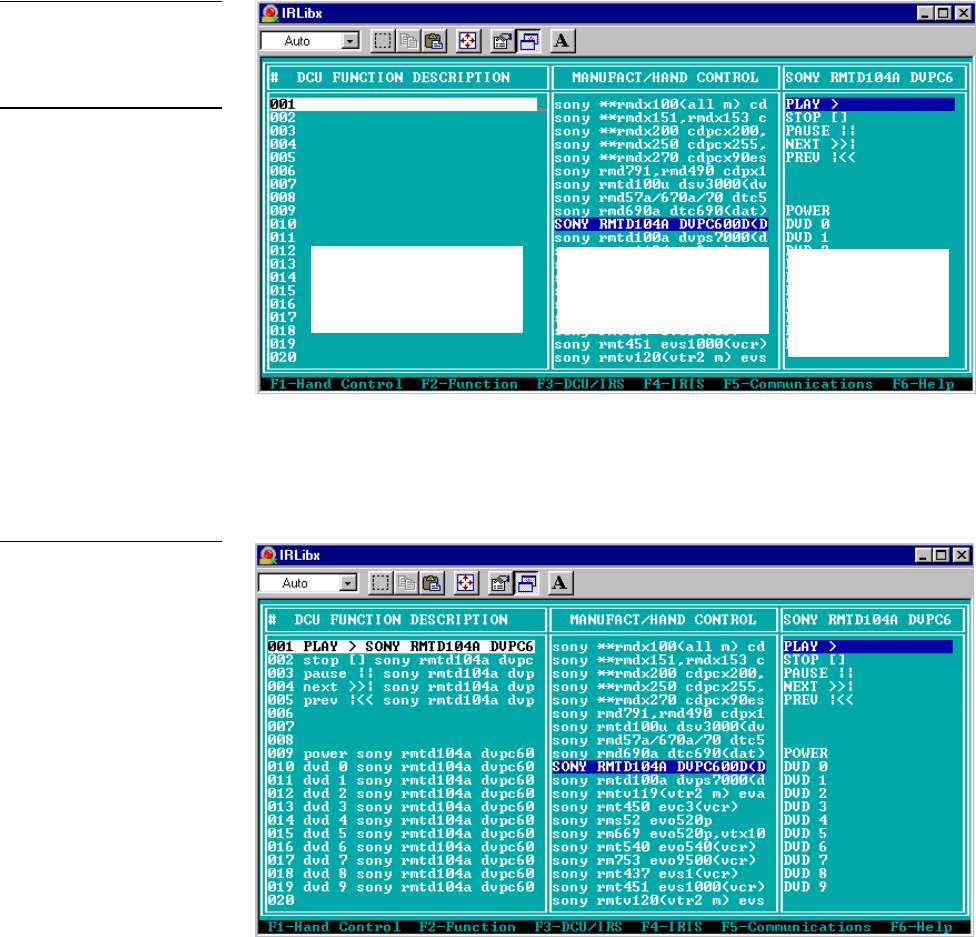
Task: Select 'POWER' command in upper window's right list
Action: click(x=807, y=210)
